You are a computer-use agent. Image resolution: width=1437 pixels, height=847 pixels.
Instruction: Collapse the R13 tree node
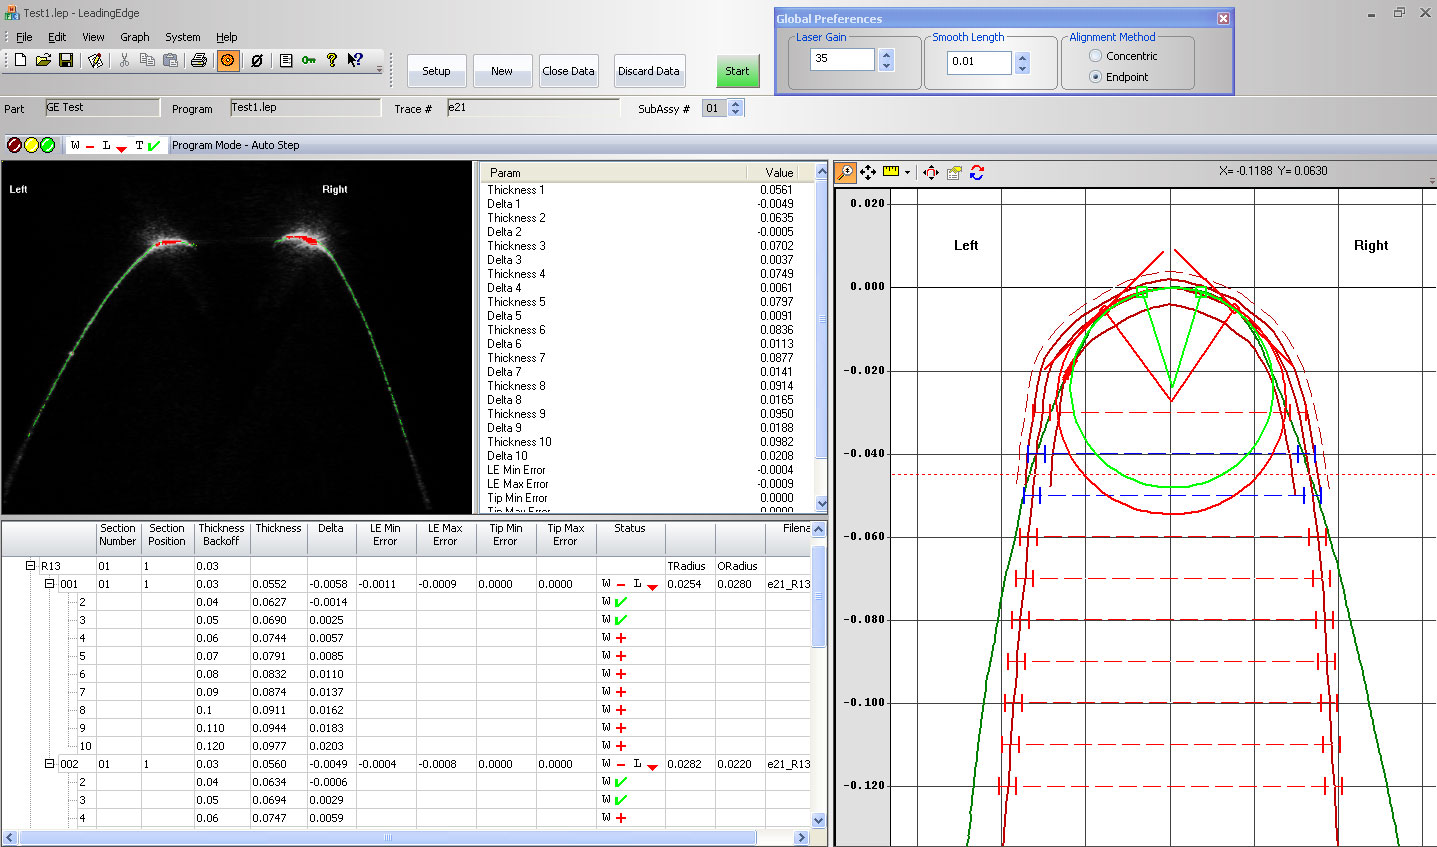click(30, 566)
